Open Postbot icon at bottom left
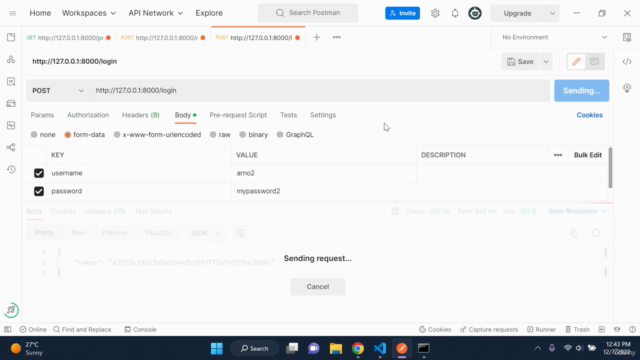The height and width of the screenshot is (360, 640). pyautogui.click(x=11, y=310)
